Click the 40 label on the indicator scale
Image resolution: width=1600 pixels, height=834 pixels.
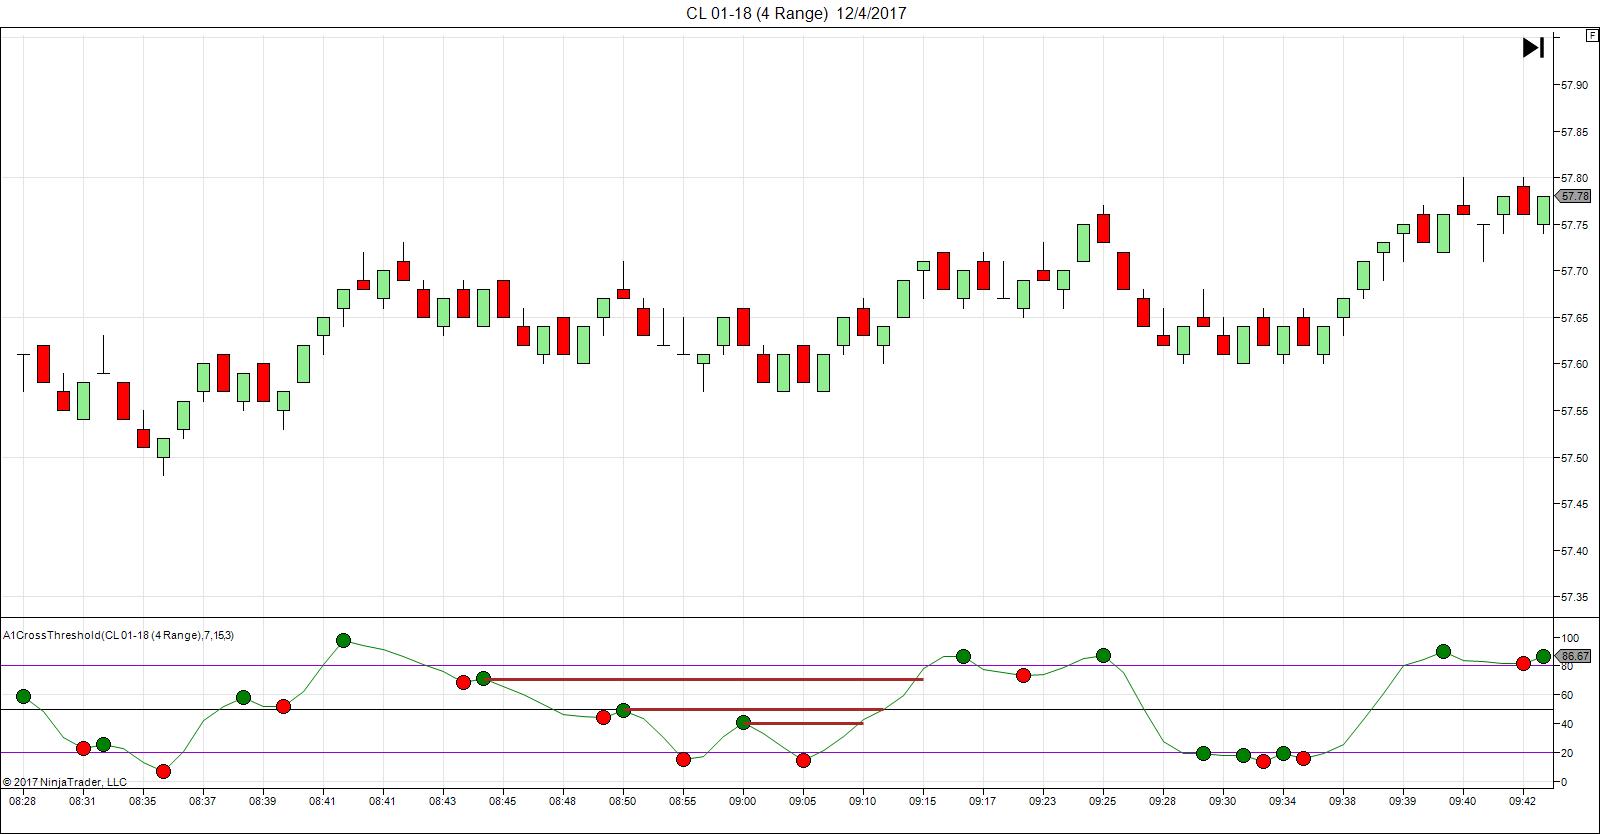pyautogui.click(x=1567, y=724)
